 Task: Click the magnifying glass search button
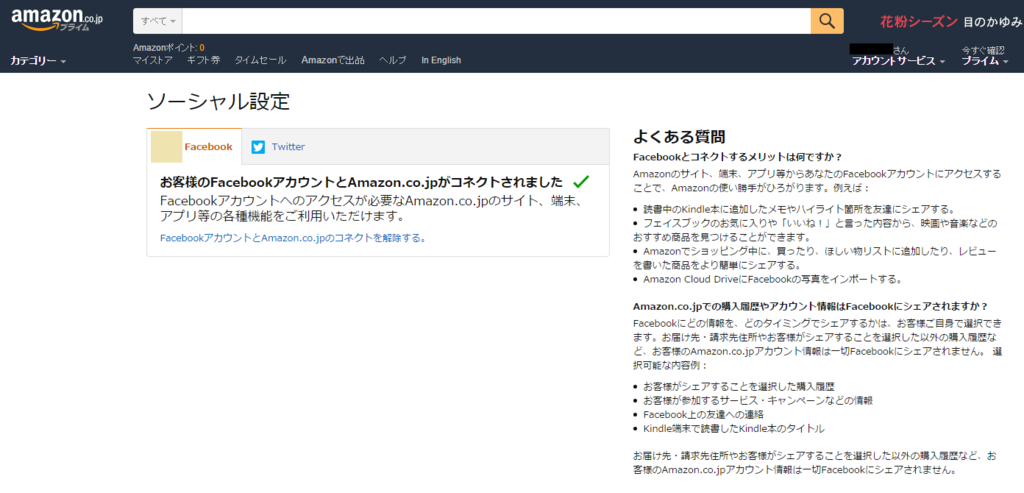tap(827, 21)
